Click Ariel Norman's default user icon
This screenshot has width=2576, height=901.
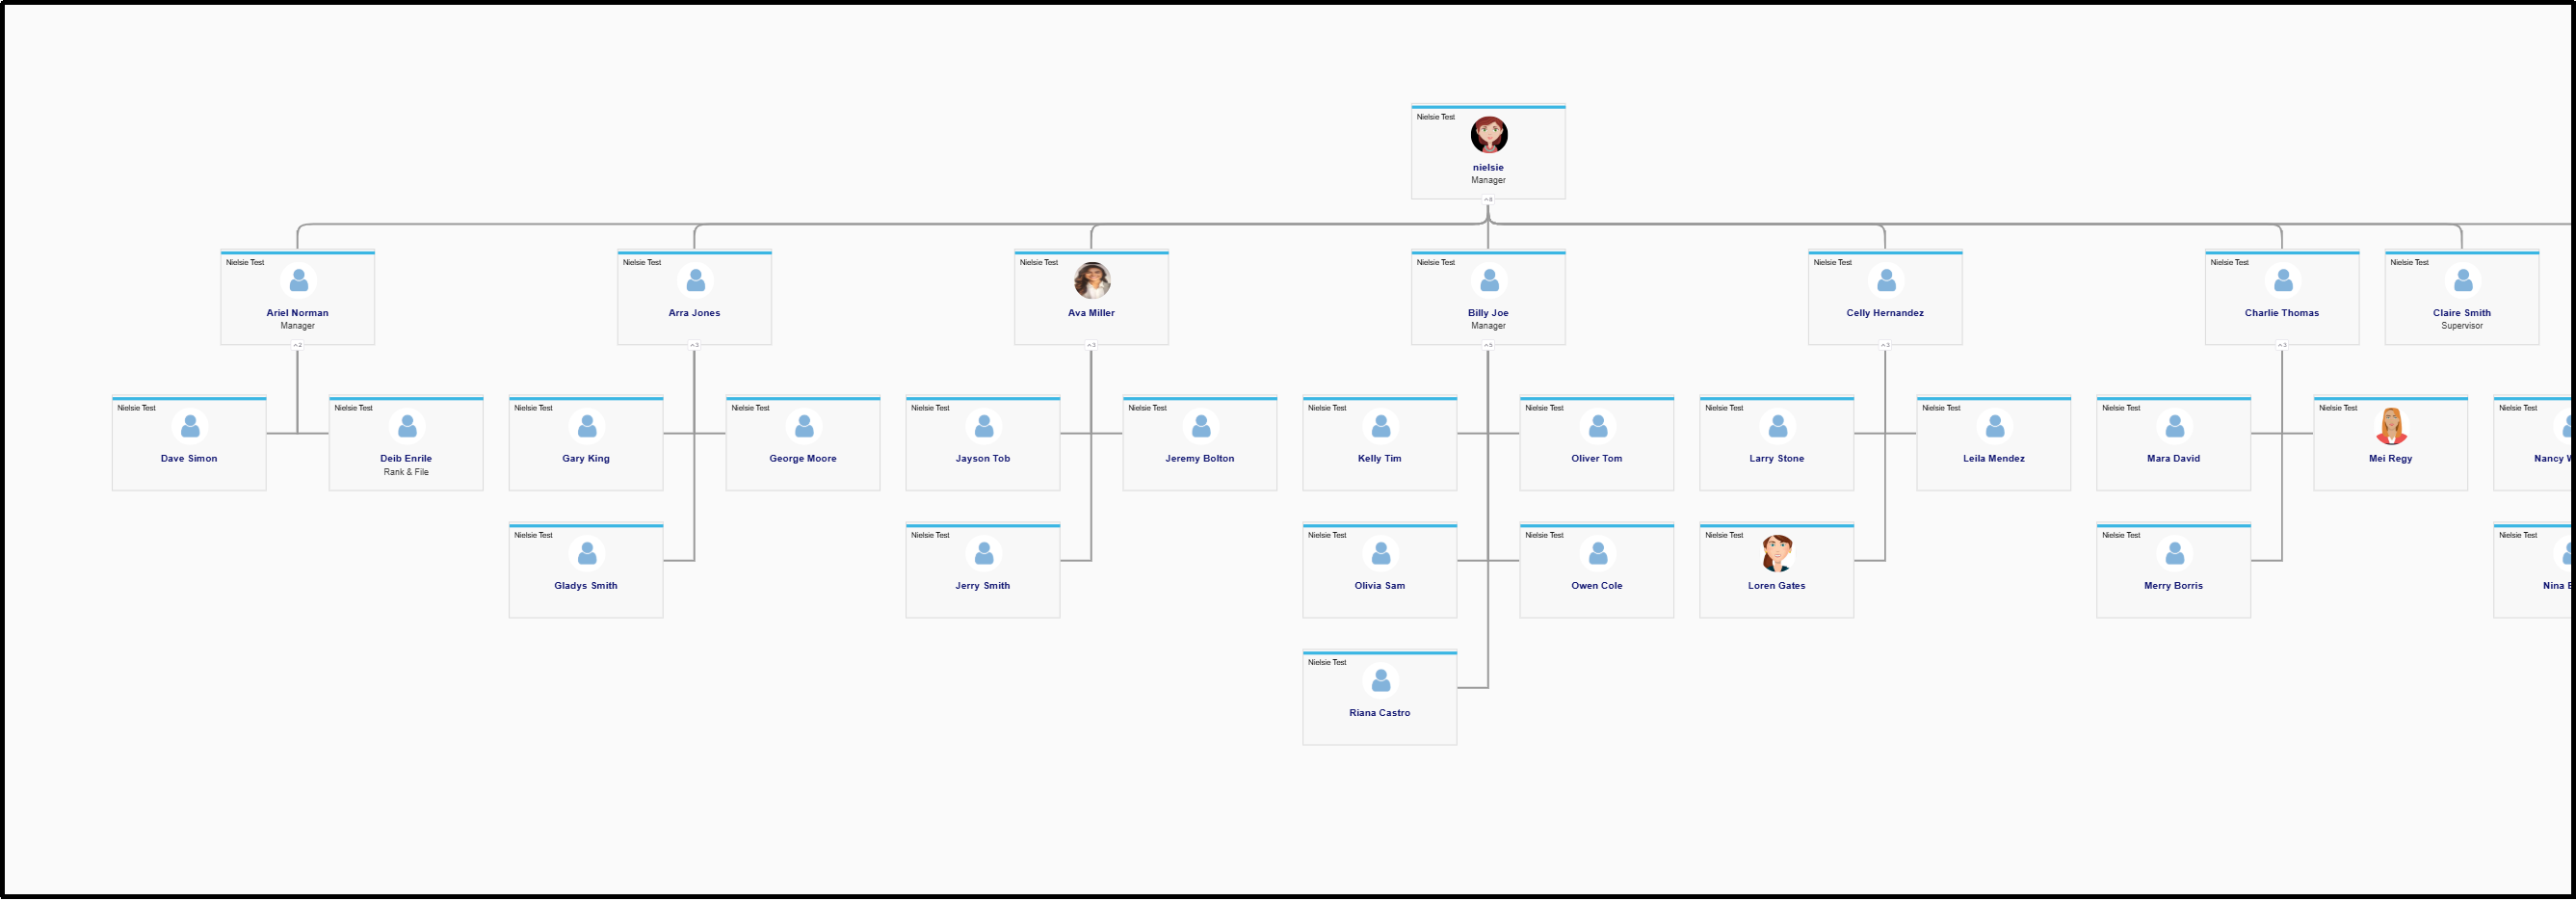[297, 281]
